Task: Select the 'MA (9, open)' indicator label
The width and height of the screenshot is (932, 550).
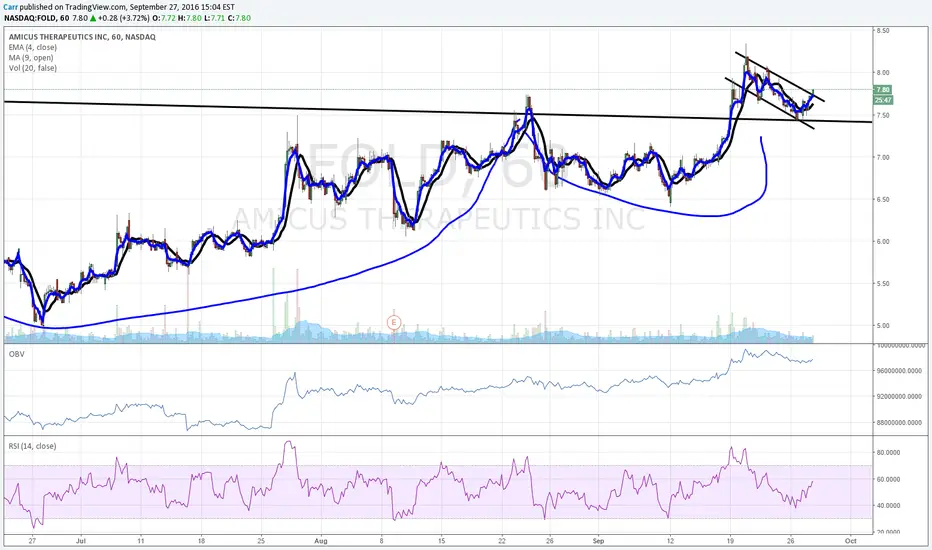Action: click(x=31, y=58)
